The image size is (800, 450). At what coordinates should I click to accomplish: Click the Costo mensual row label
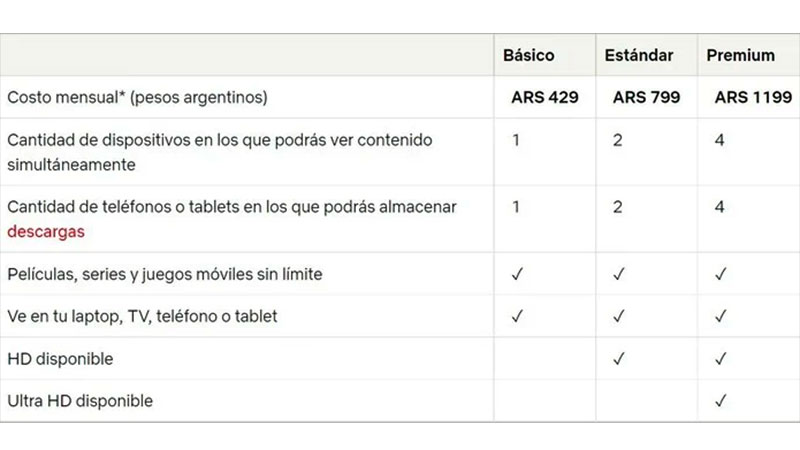pos(137,97)
